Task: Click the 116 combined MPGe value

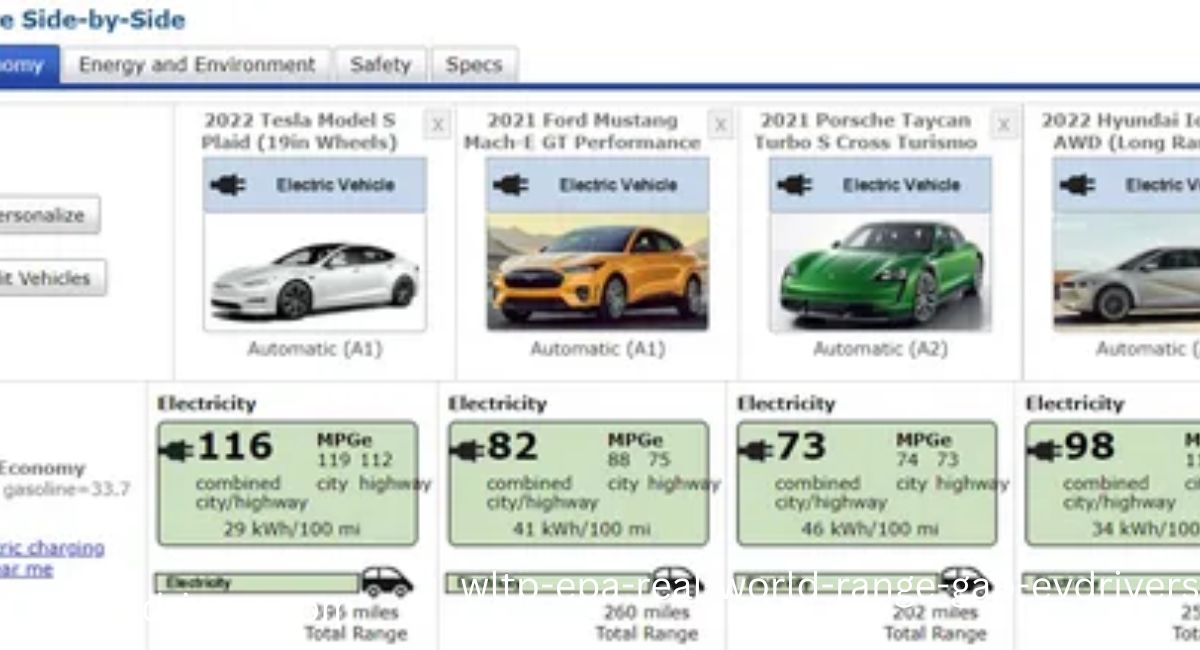Action: 235,446
